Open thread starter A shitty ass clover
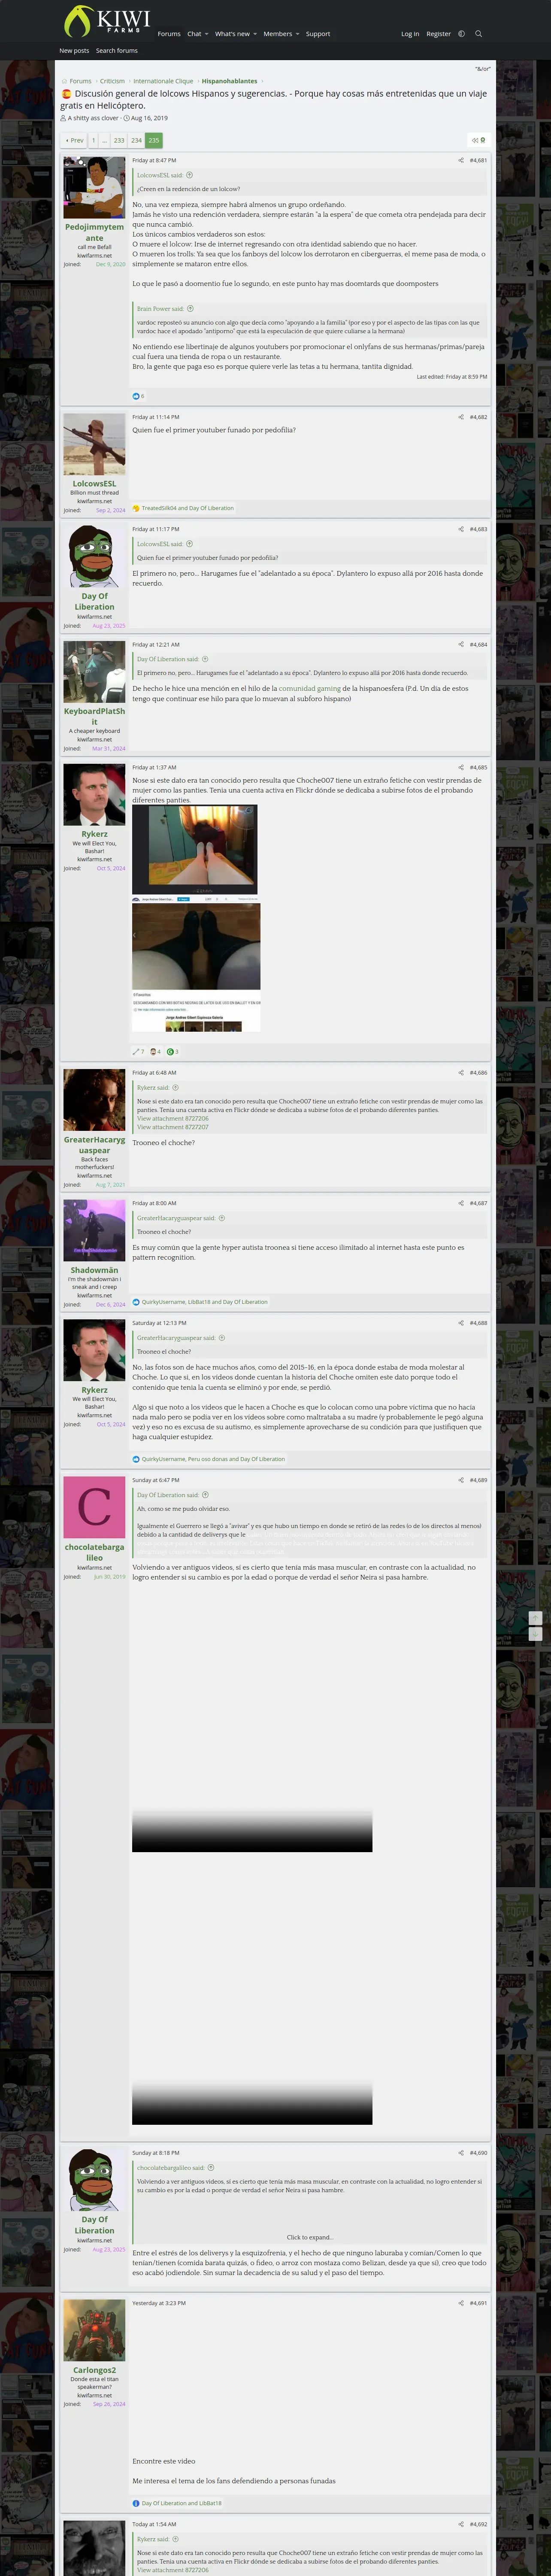The height and width of the screenshot is (2576, 551). (93, 118)
